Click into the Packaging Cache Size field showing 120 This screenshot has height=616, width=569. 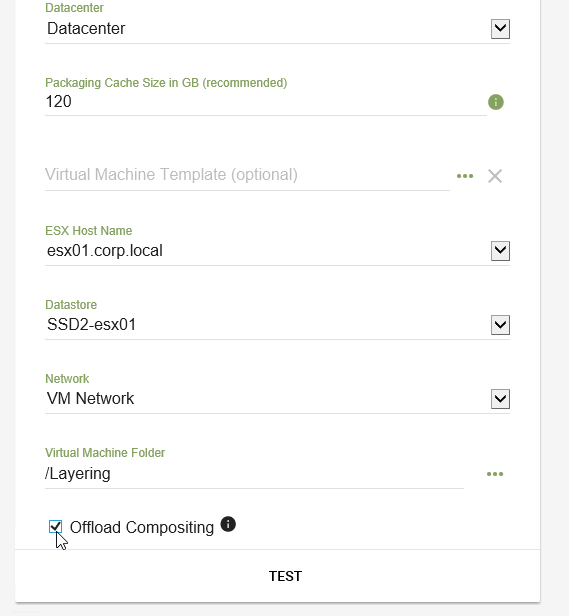click(266, 102)
